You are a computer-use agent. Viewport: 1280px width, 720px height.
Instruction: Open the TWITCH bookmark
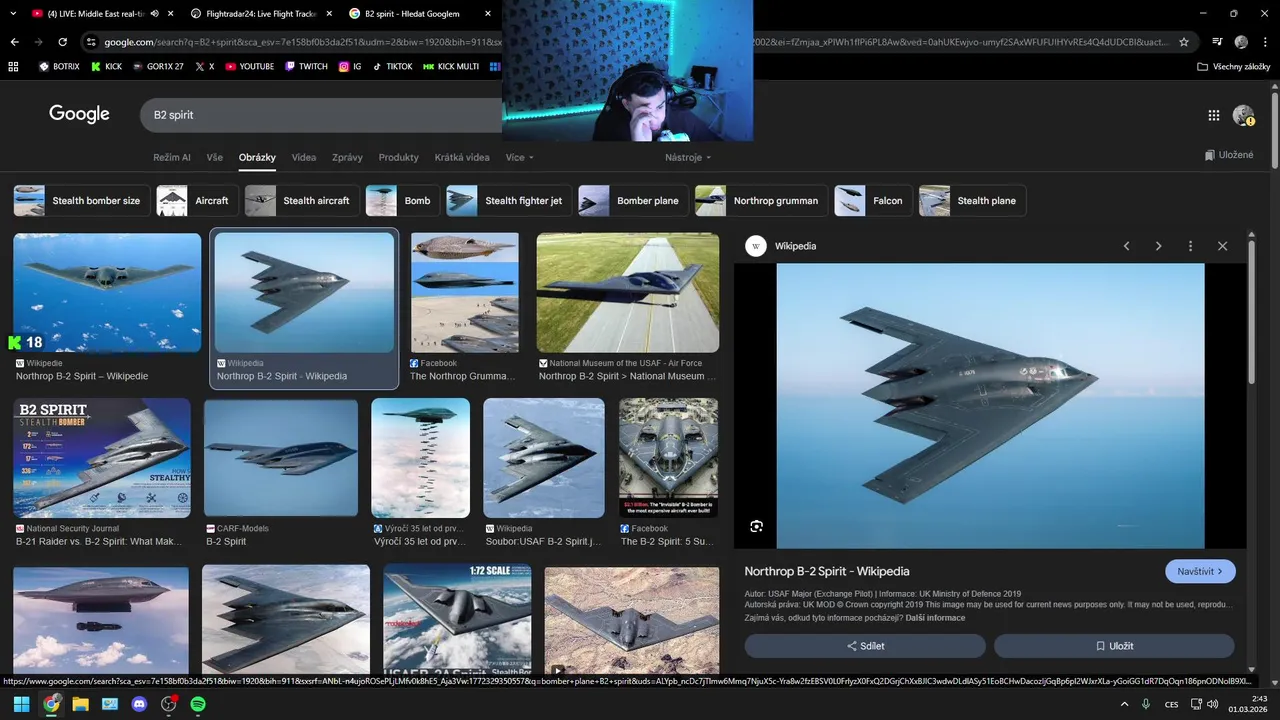(x=306, y=67)
